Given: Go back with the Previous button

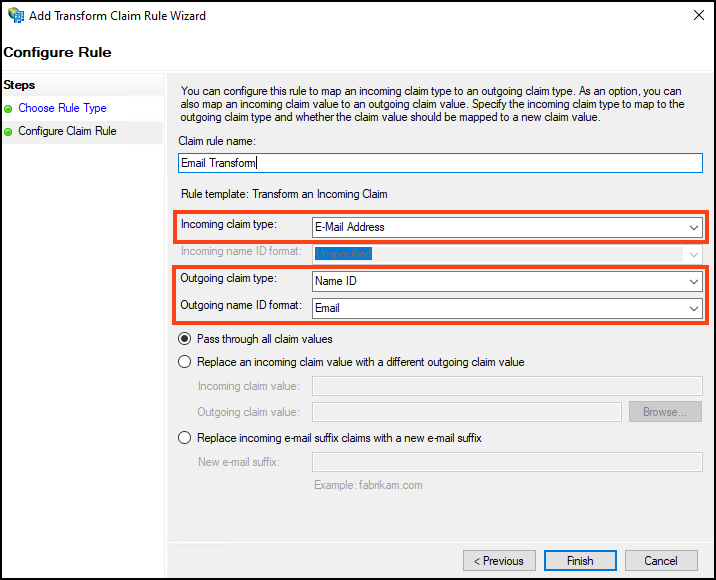Looking at the screenshot, I should (499, 560).
